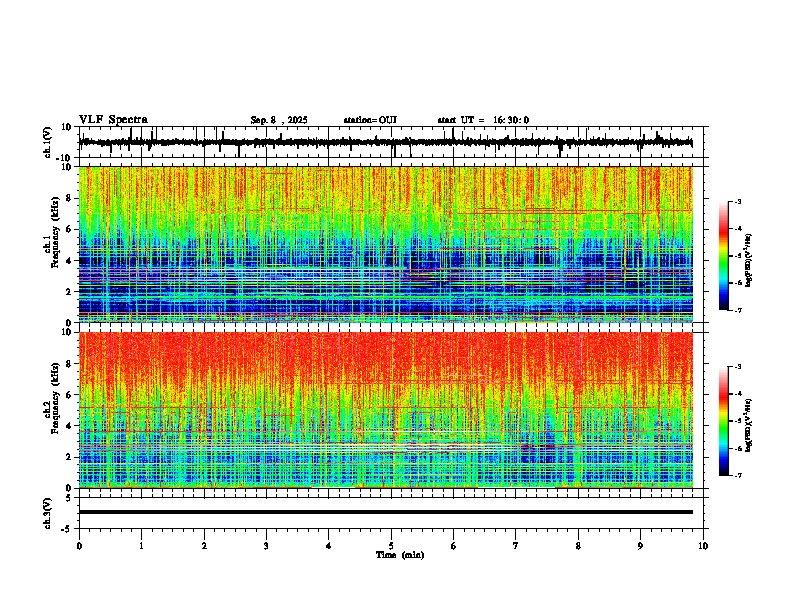Select the "start UT = 16:30:0" text
Image resolution: width=792 pixels, height=612 pixels.
[x=483, y=120]
